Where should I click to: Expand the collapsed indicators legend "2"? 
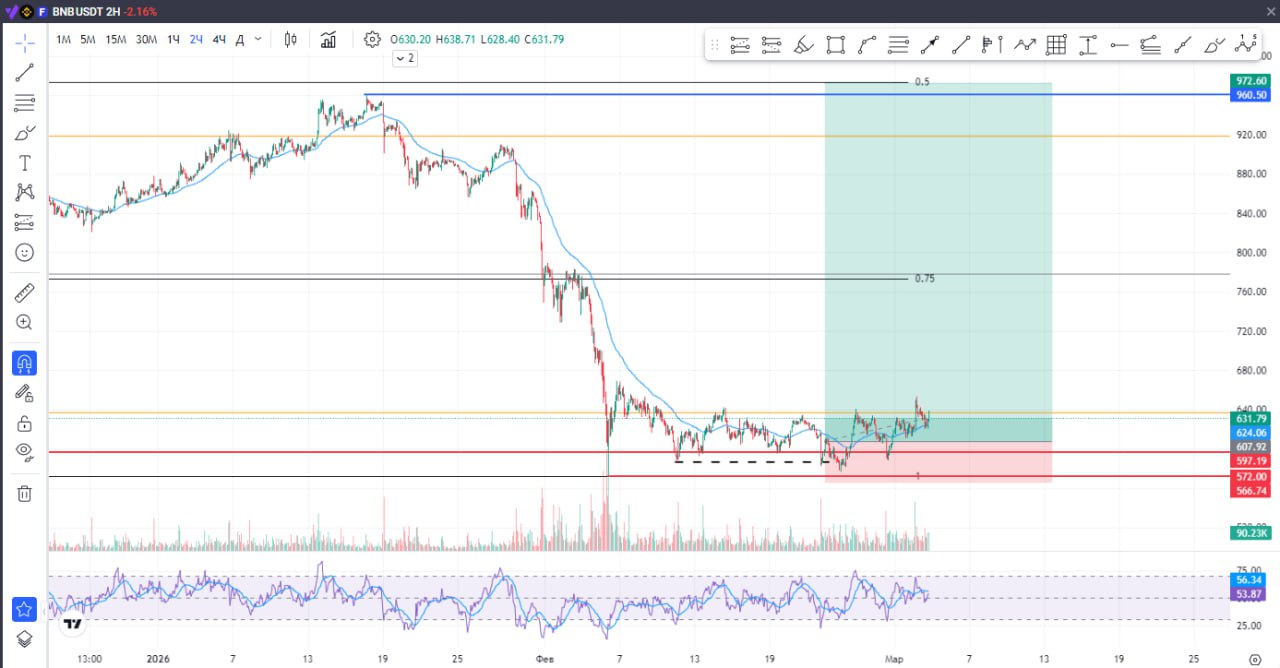[404, 59]
